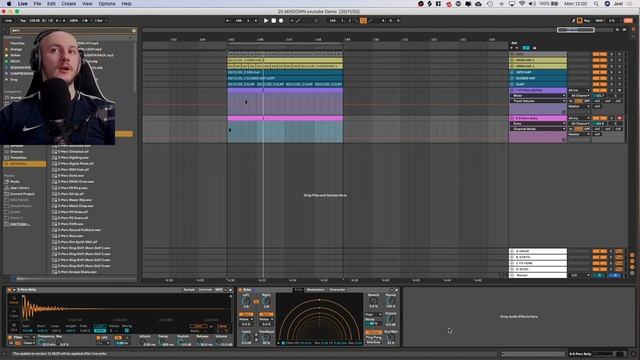
Task: Toggle the Simpler Filter on switch
Action: [11, 338]
